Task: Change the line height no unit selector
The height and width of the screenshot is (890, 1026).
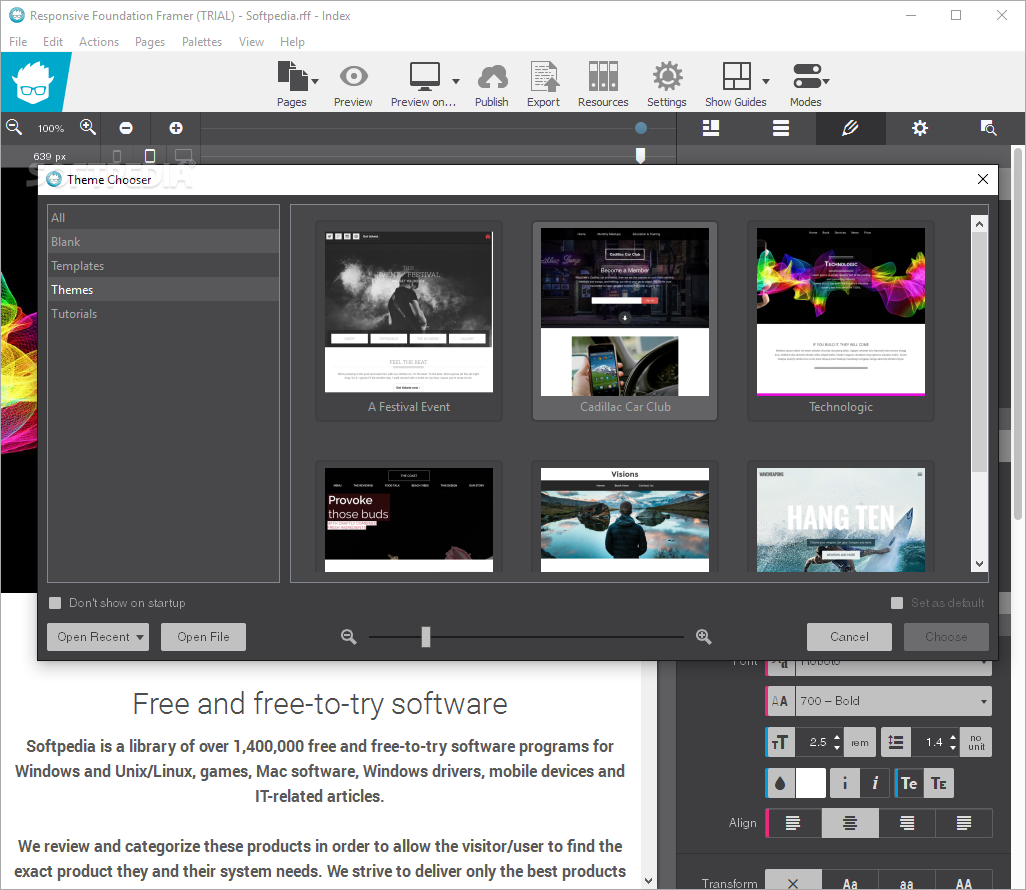Action: pos(976,742)
